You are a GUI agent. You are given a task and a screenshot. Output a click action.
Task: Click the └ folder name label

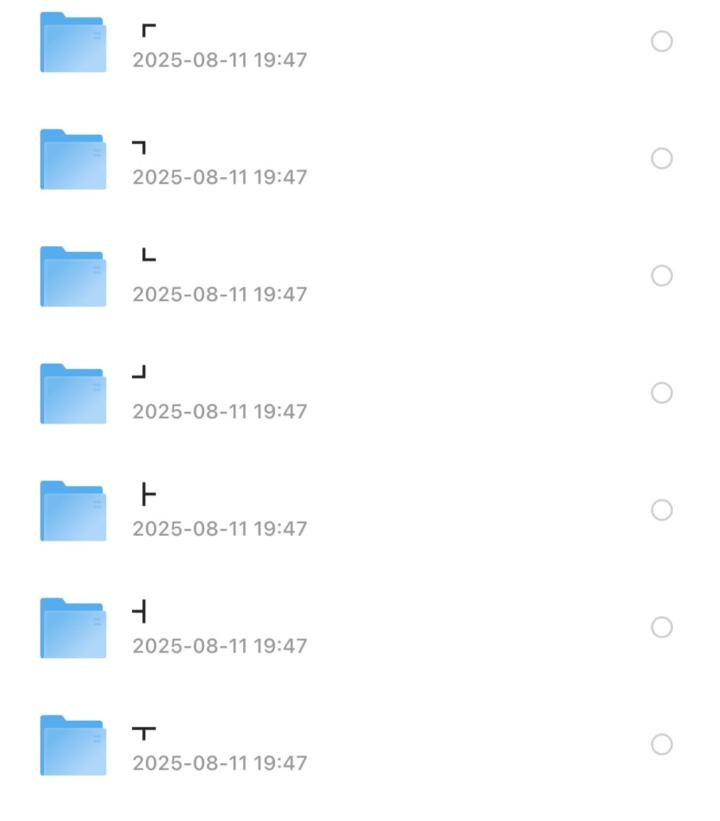[149, 255]
